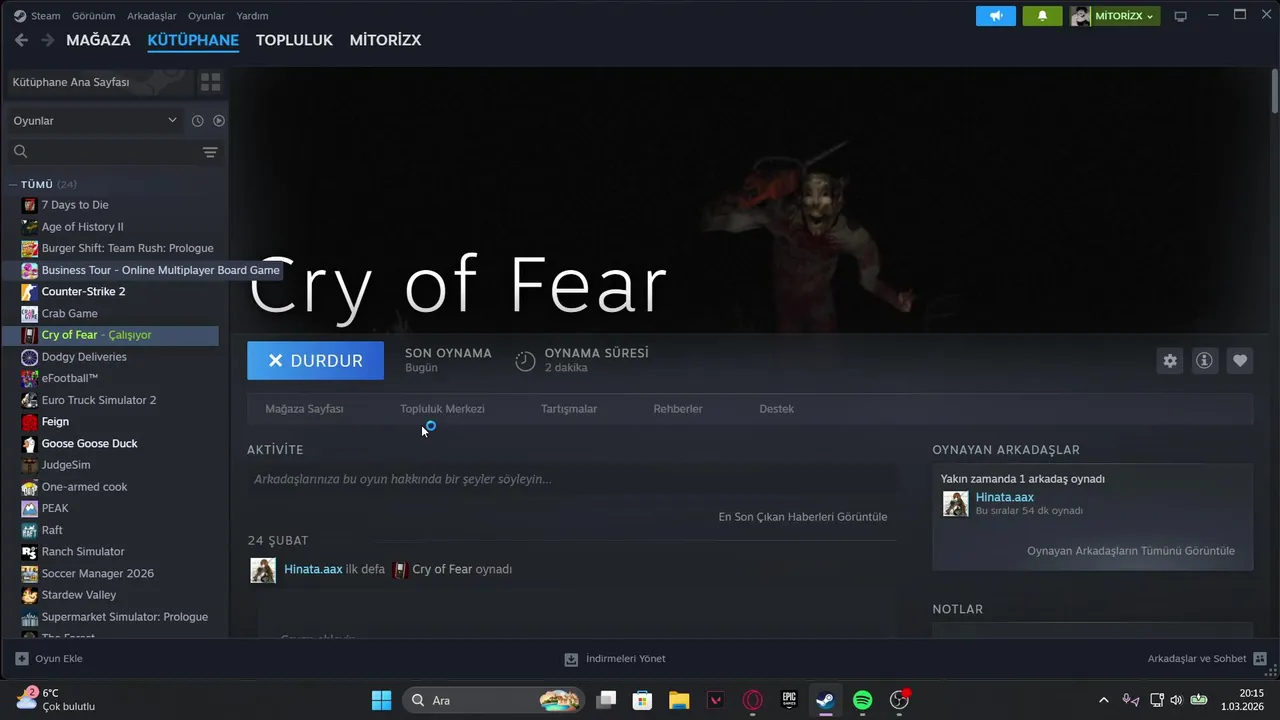
Task: Switch to collections grid view icon
Action: (x=210, y=82)
